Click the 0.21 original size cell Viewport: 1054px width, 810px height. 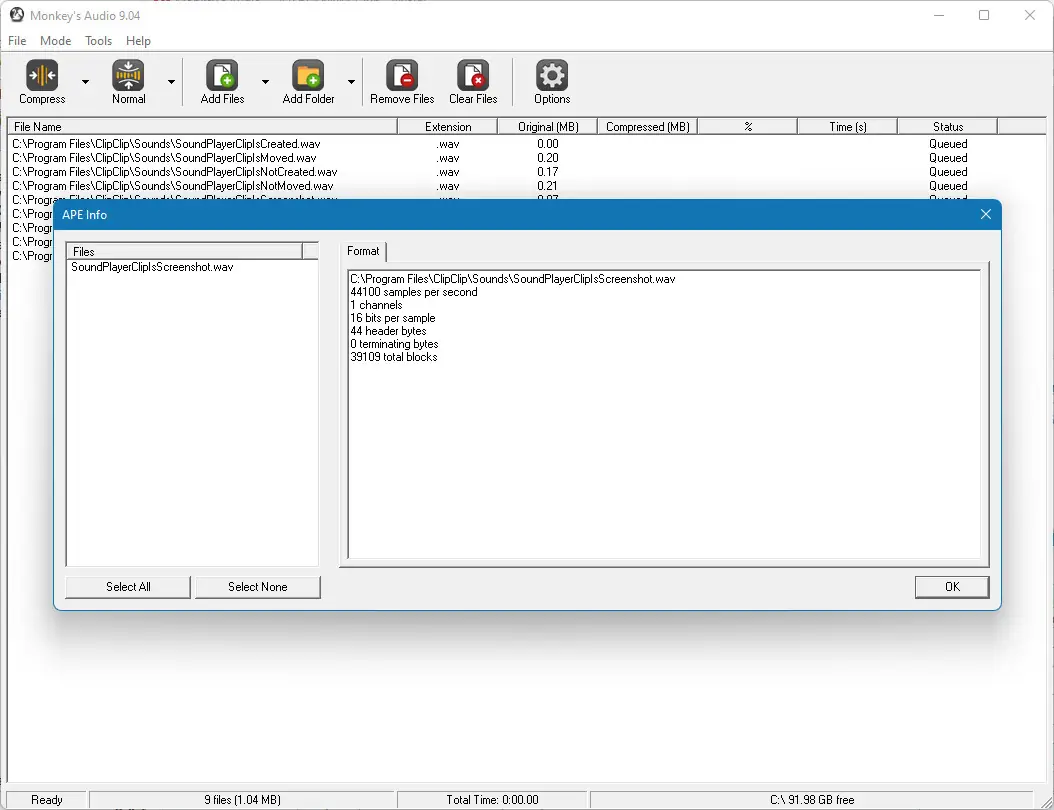[548, 186]
